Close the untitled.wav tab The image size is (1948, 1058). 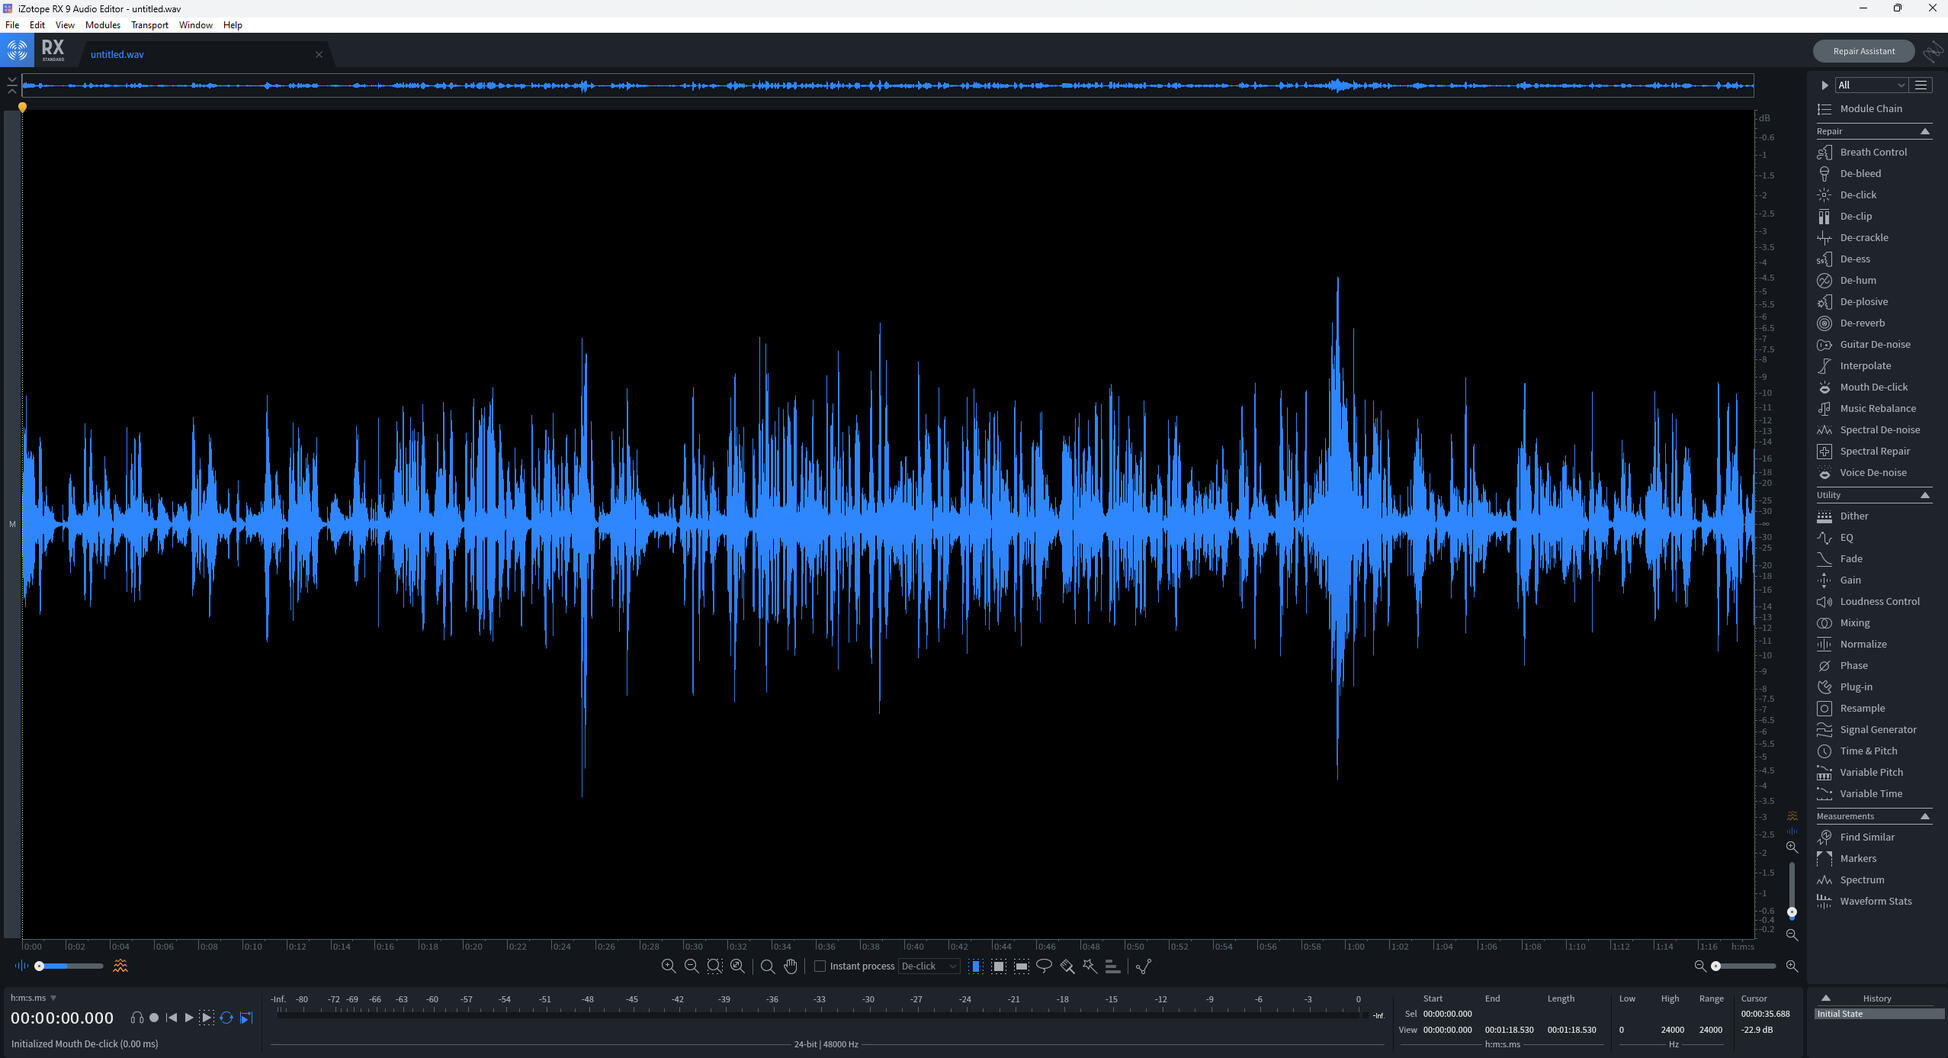tap(319, 54)
